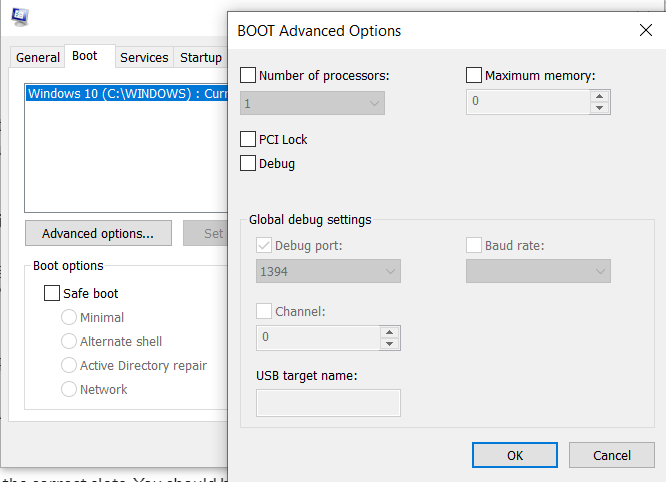The height and width of the screenshot is (482, 666).
Task: Click the Advanced options... button
Action: click(x=98, y=233)
